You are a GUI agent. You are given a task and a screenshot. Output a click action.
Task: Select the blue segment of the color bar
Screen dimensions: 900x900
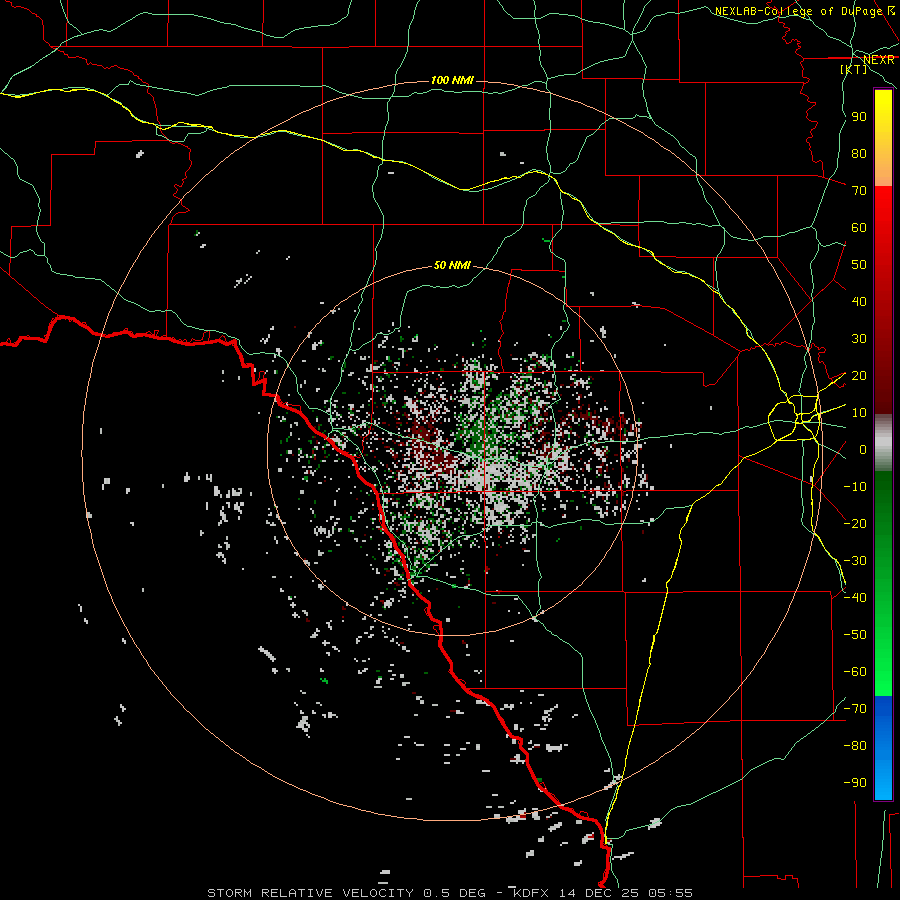(x=883, y=746)
